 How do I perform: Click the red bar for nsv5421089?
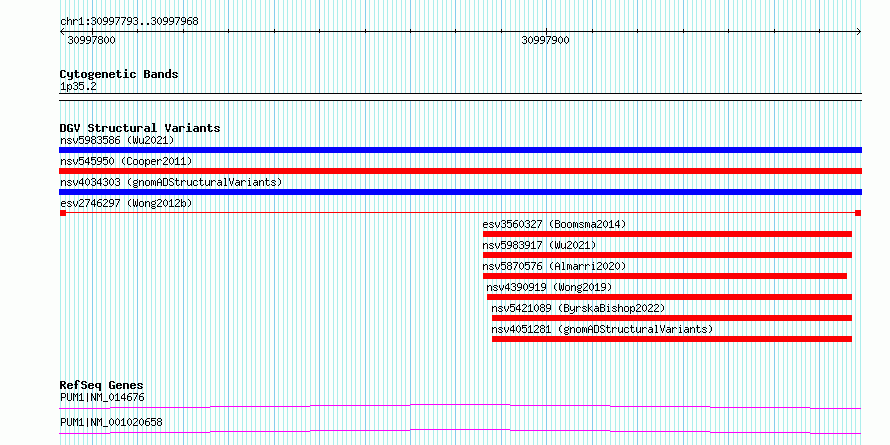coord(672,318)
